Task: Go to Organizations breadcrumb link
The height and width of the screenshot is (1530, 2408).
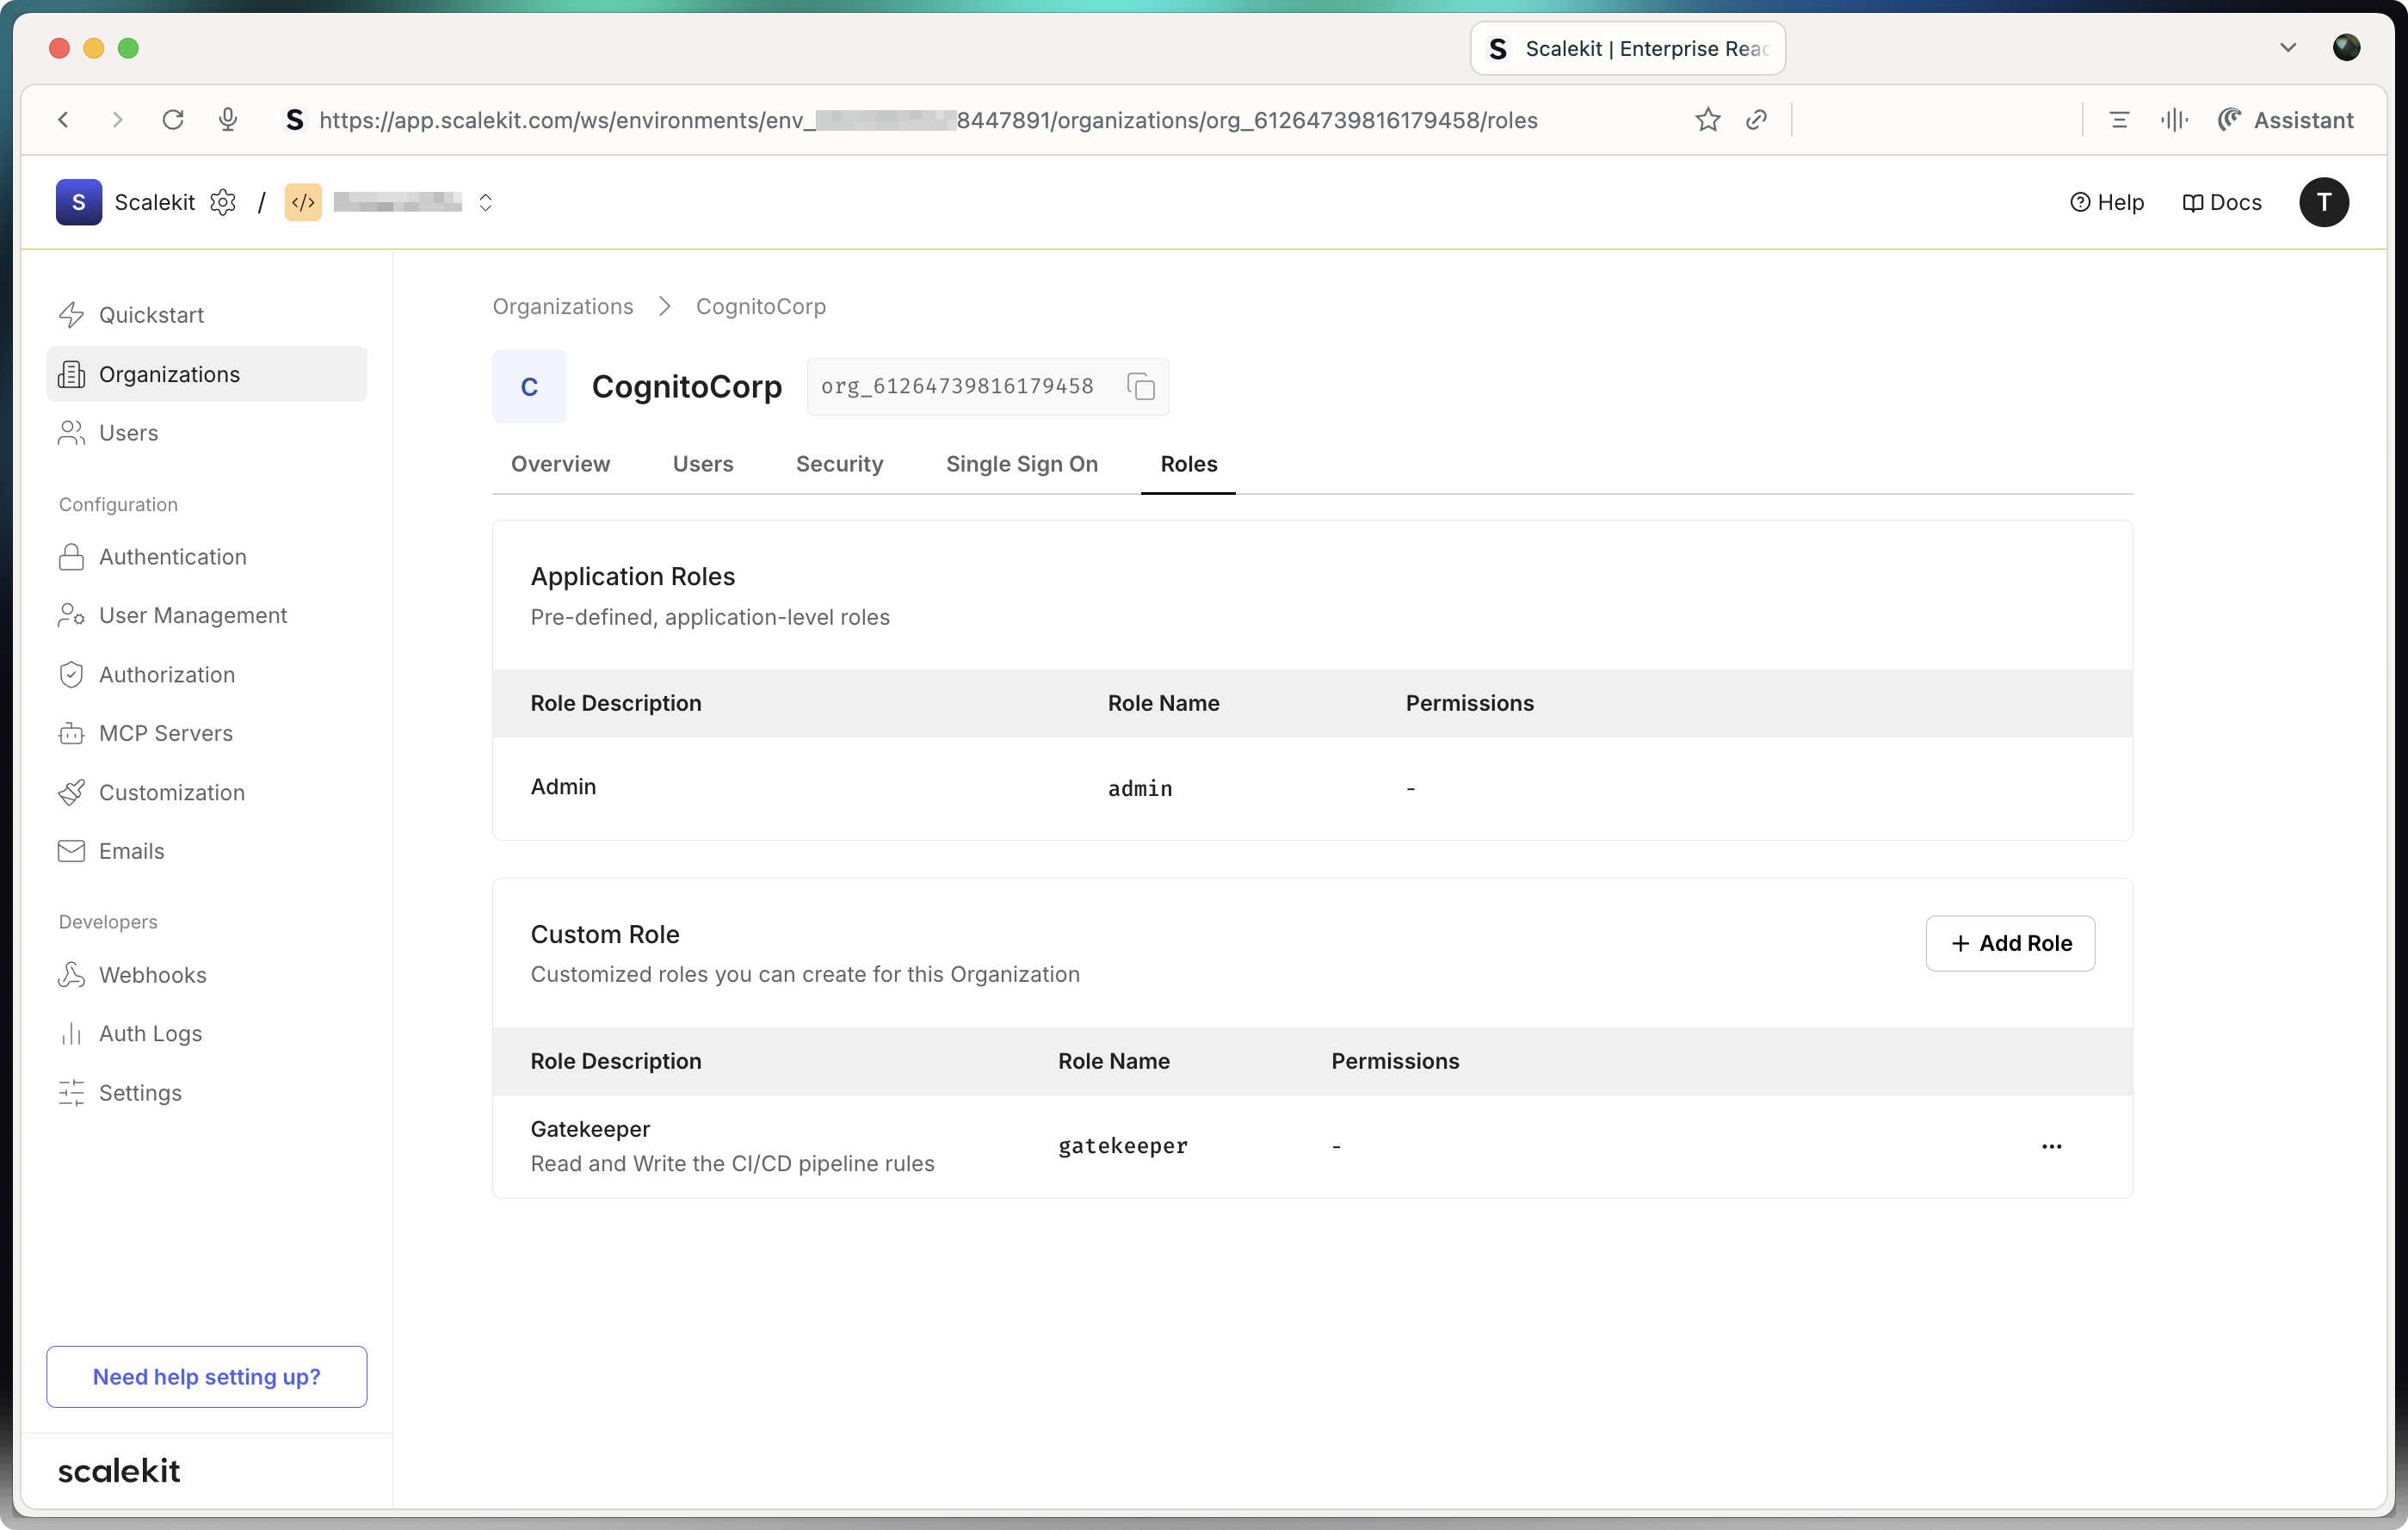Action: click(x=562, y=307)
